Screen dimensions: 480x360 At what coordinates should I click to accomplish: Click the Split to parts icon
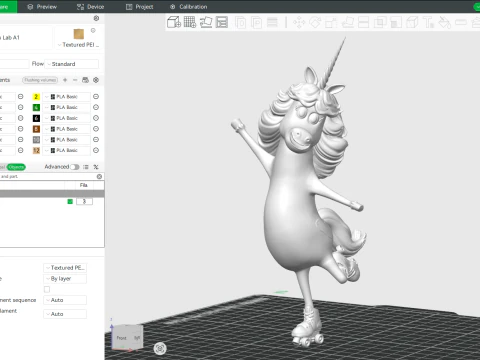coord(256,23)
